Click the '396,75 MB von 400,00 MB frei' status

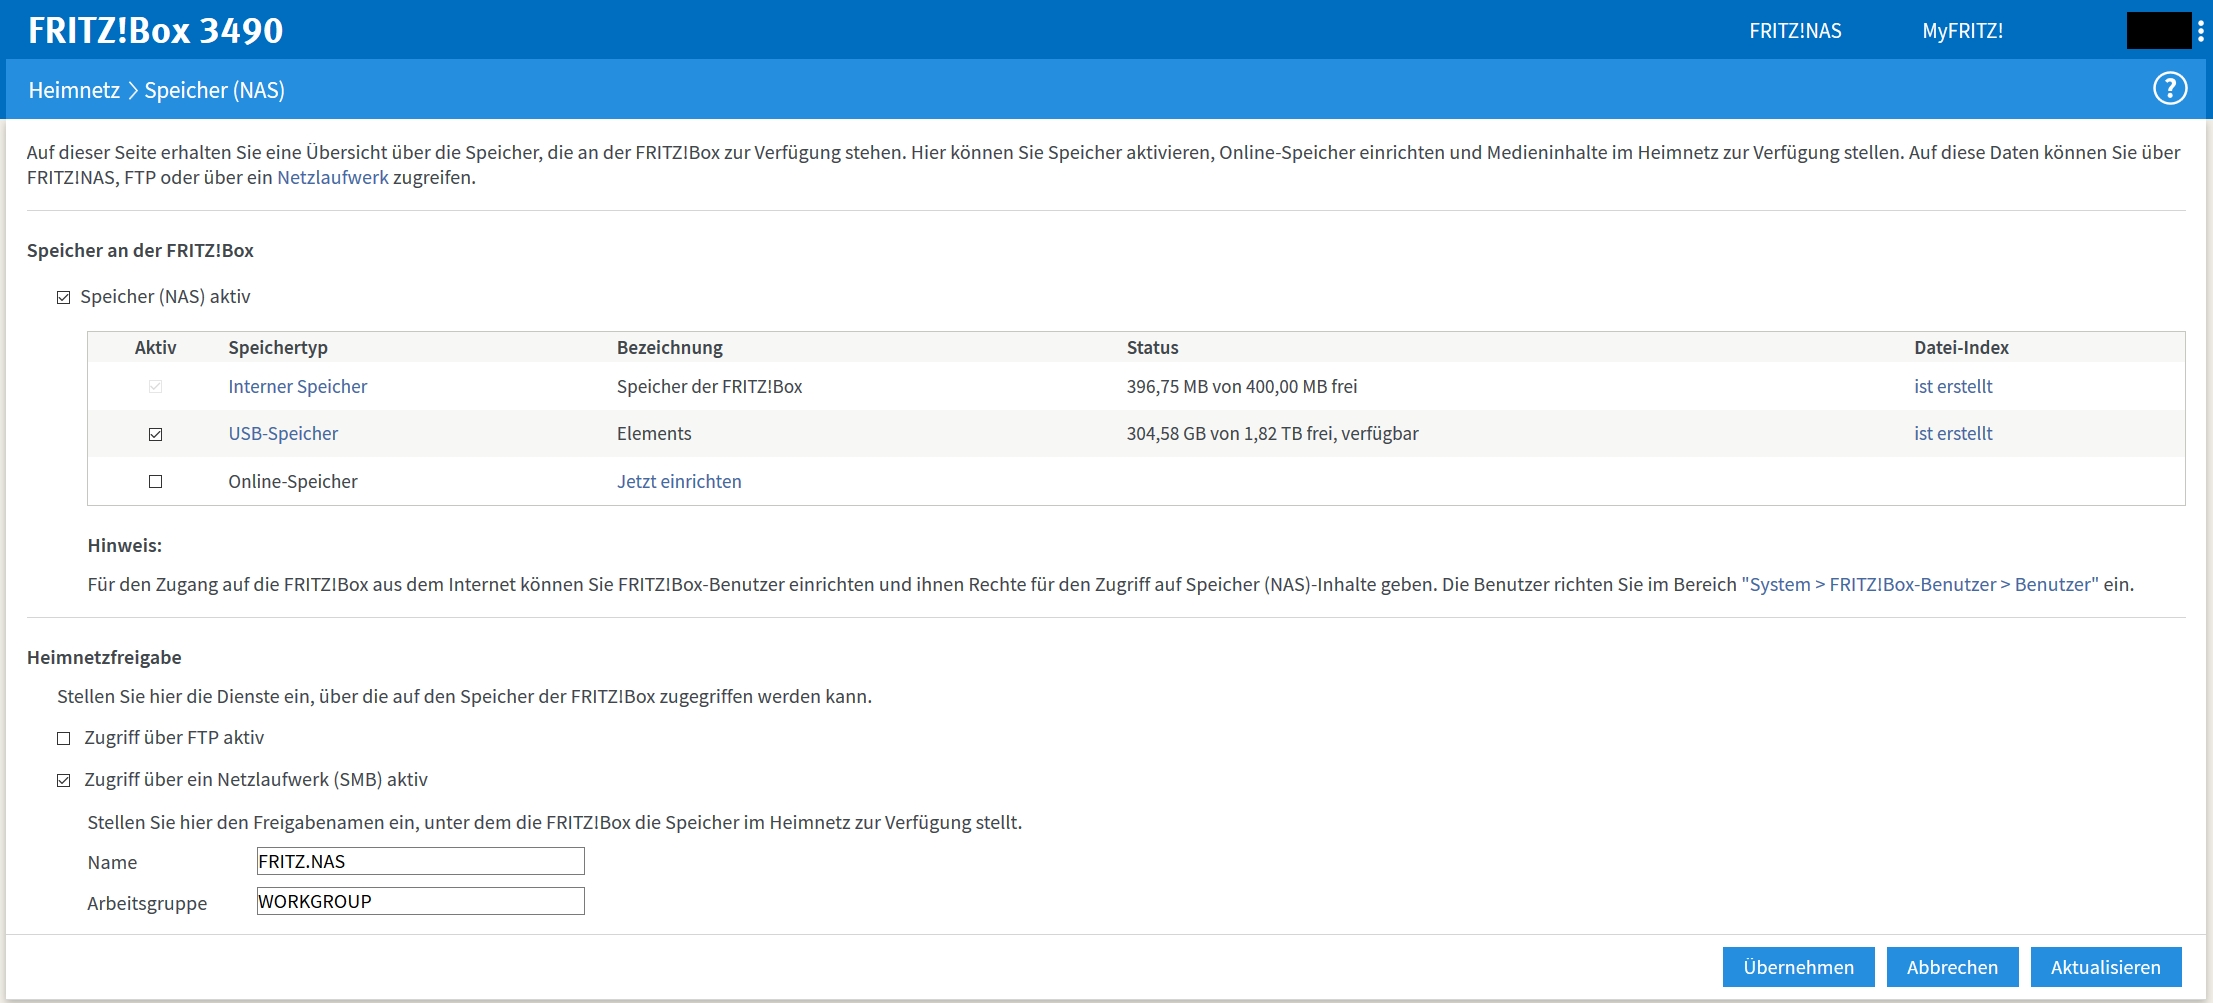1242,386
